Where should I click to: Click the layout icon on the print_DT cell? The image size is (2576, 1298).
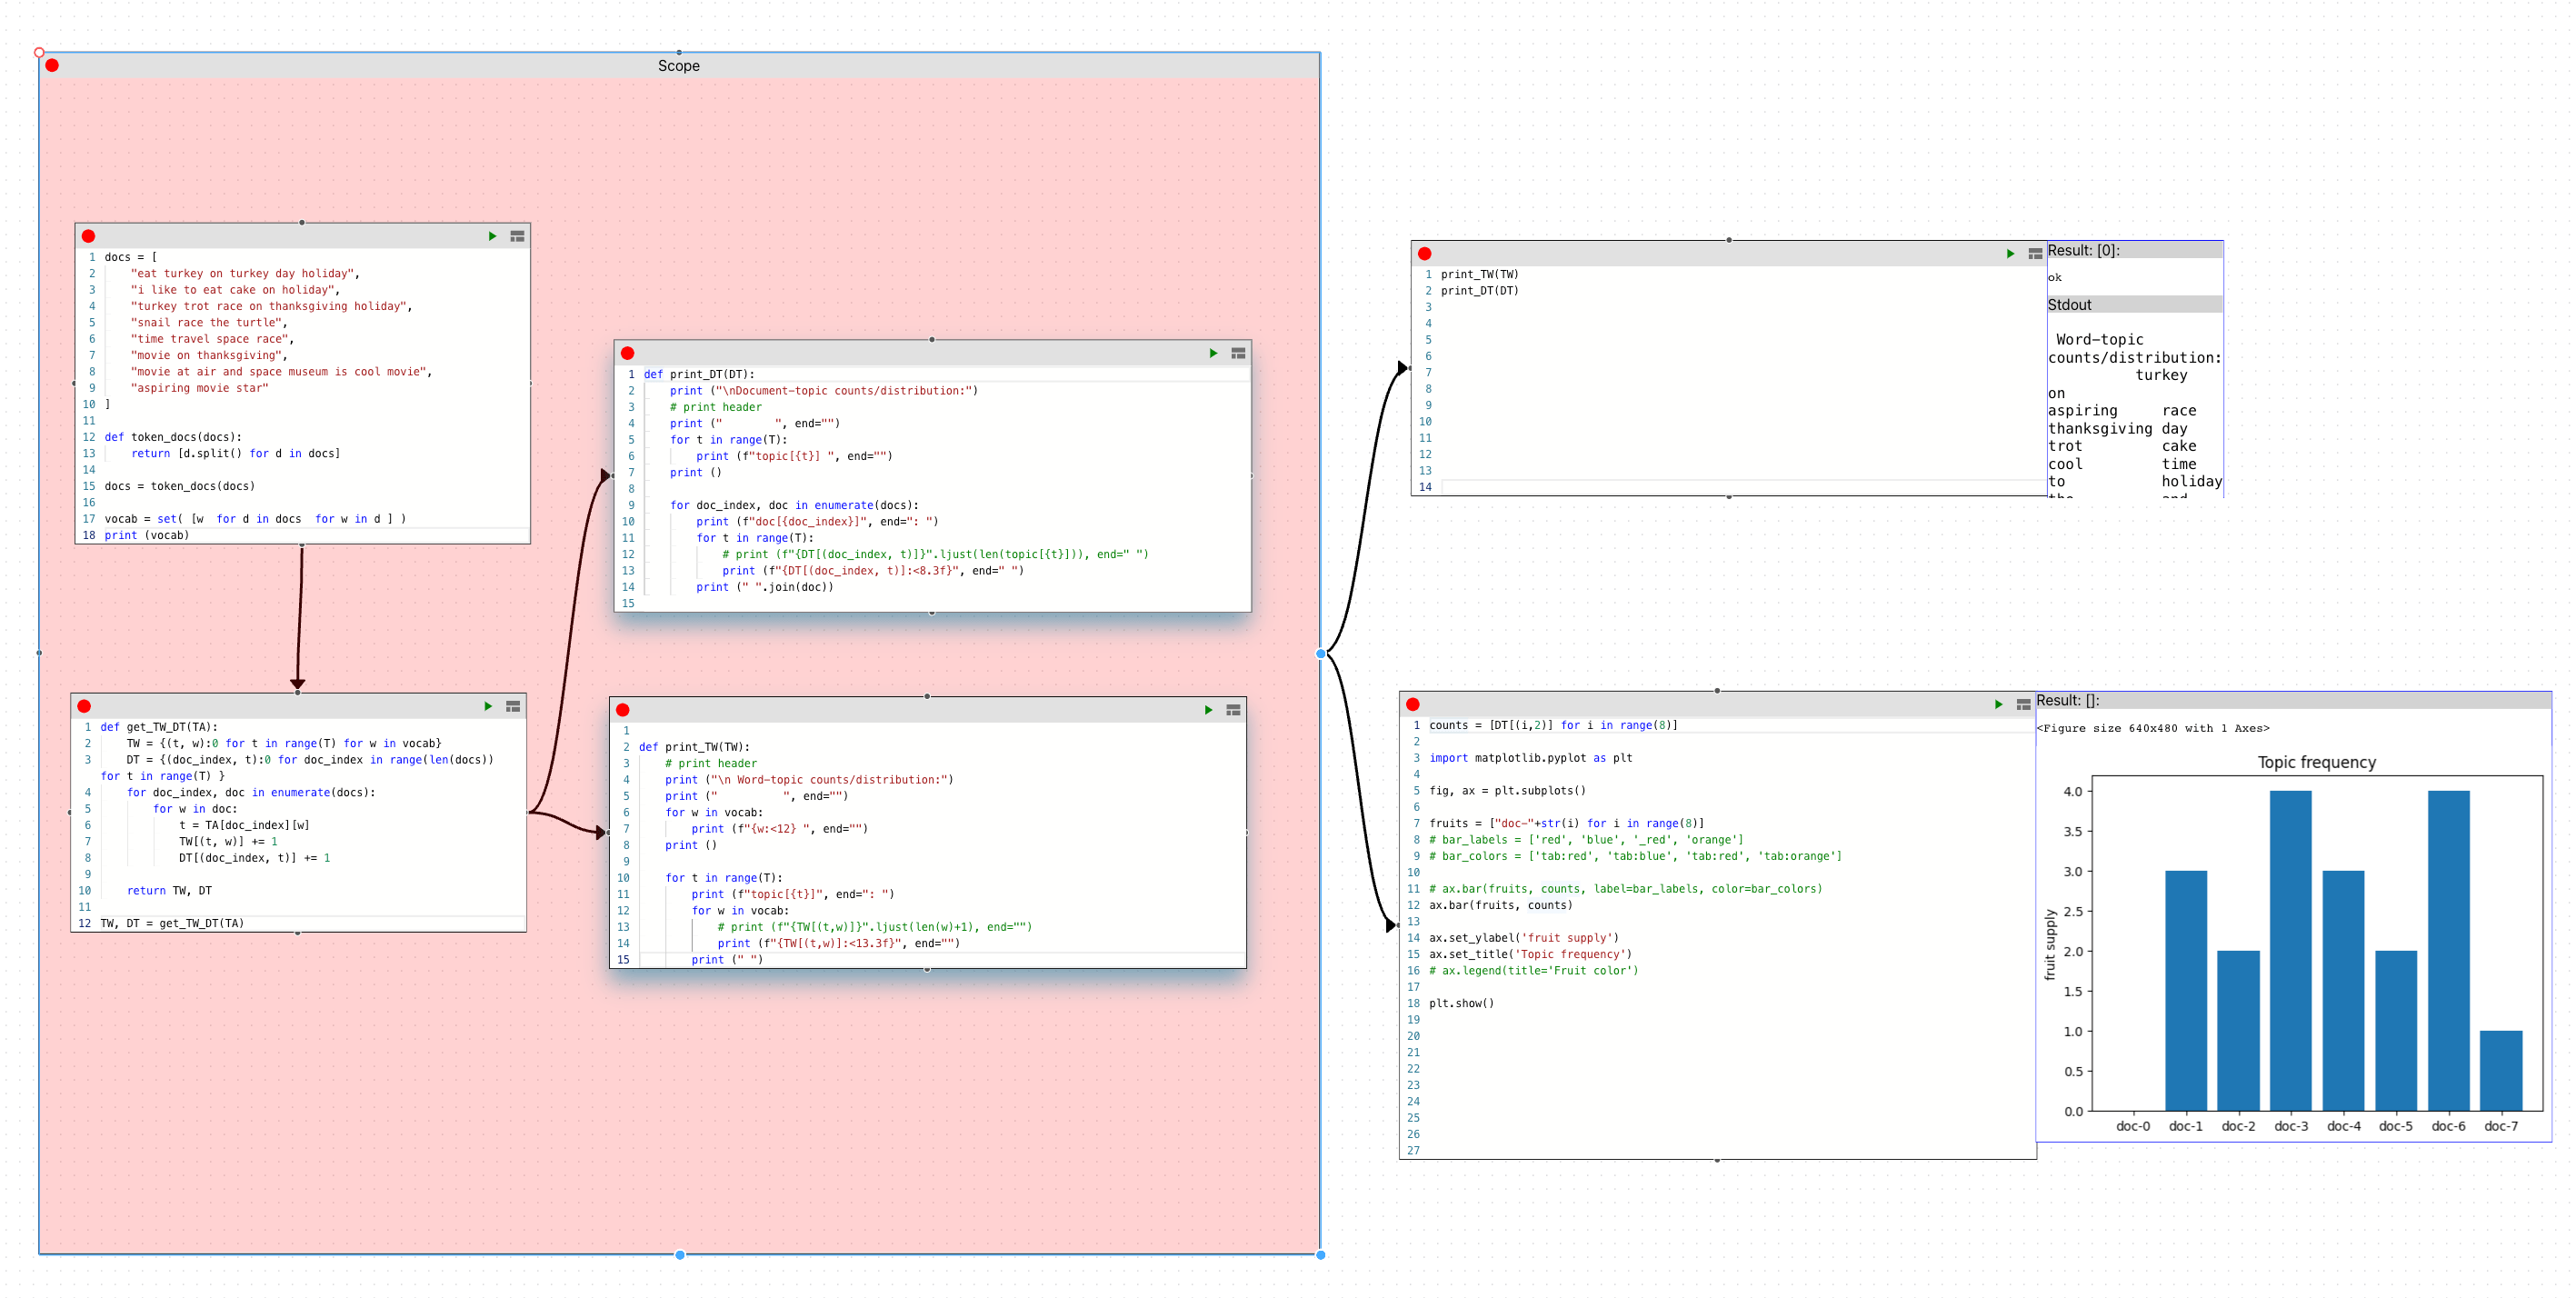pyautogui.click(x=1236, y=353)
